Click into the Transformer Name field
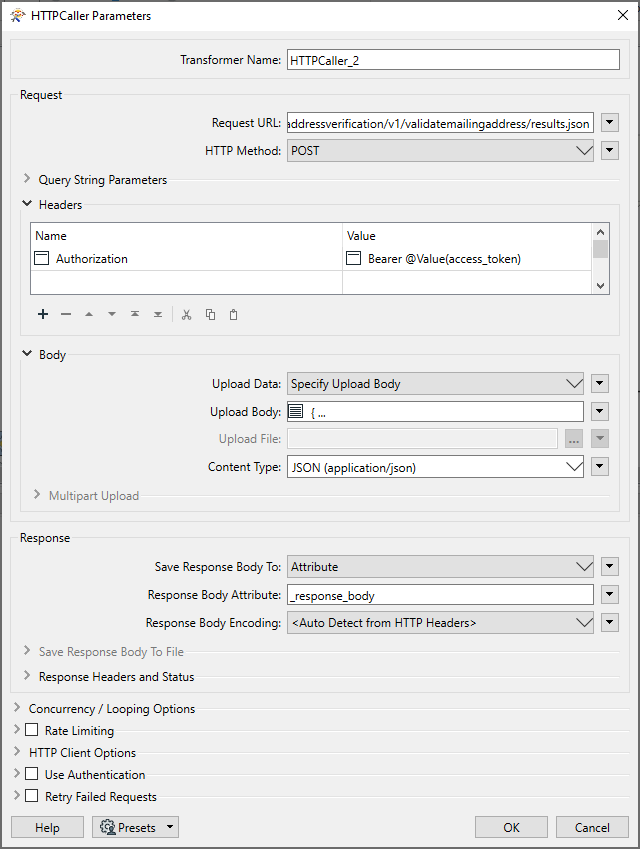Screen dimensions: 640x849 coord(452,60)
